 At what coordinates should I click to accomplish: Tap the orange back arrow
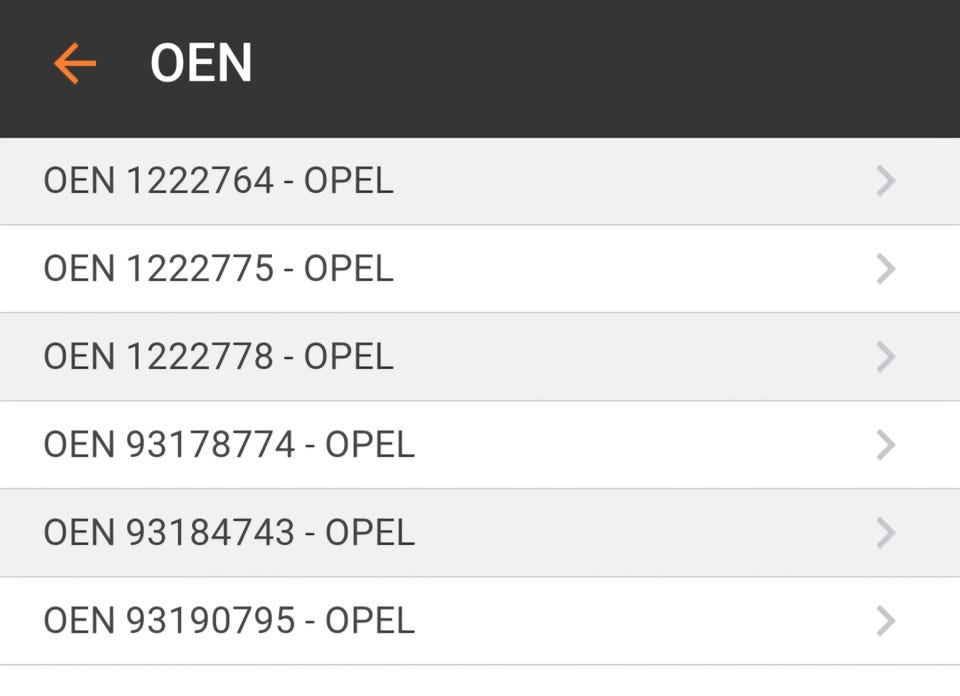click(x=75, y=64)
